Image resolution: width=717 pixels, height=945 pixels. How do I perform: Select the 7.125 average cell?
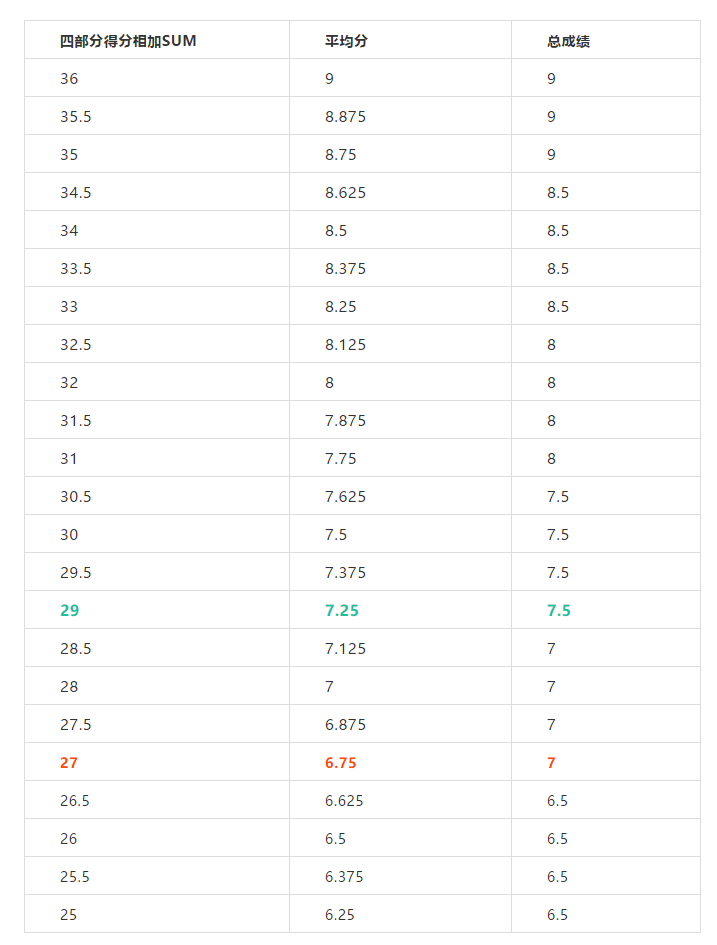point(400,648)
